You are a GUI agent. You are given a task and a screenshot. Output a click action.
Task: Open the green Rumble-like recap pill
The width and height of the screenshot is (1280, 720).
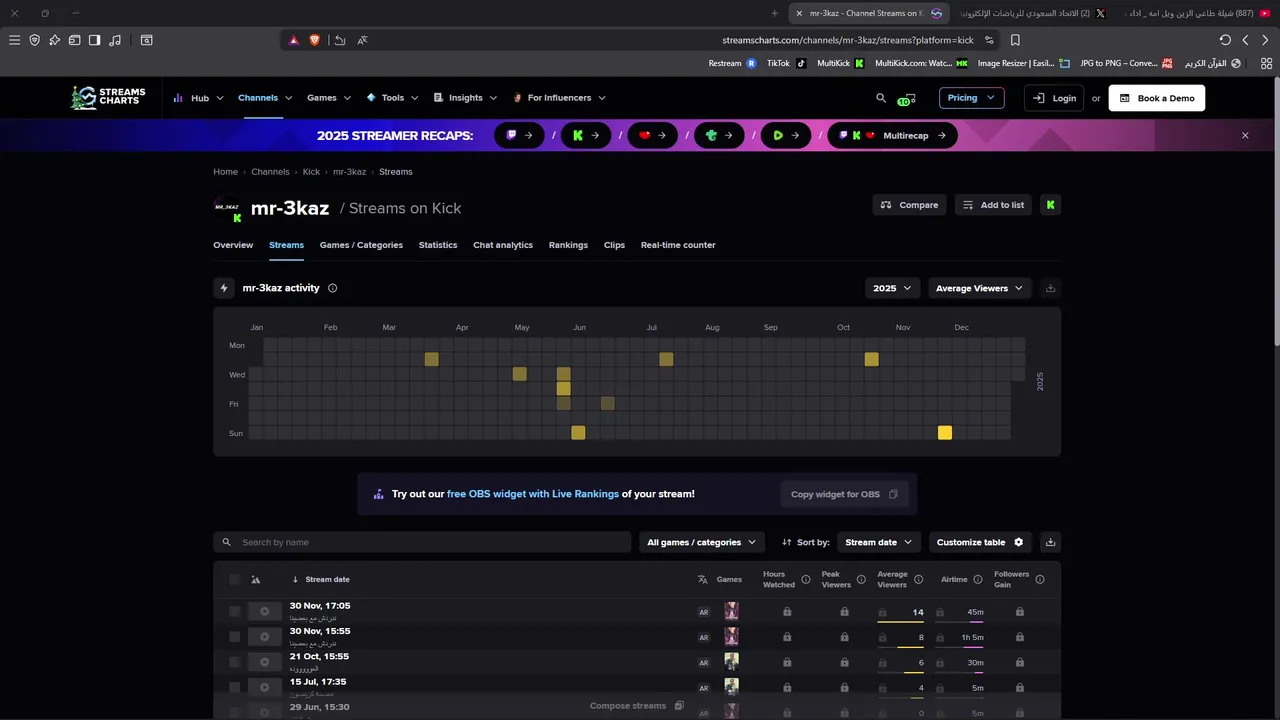tap(719, 135)
